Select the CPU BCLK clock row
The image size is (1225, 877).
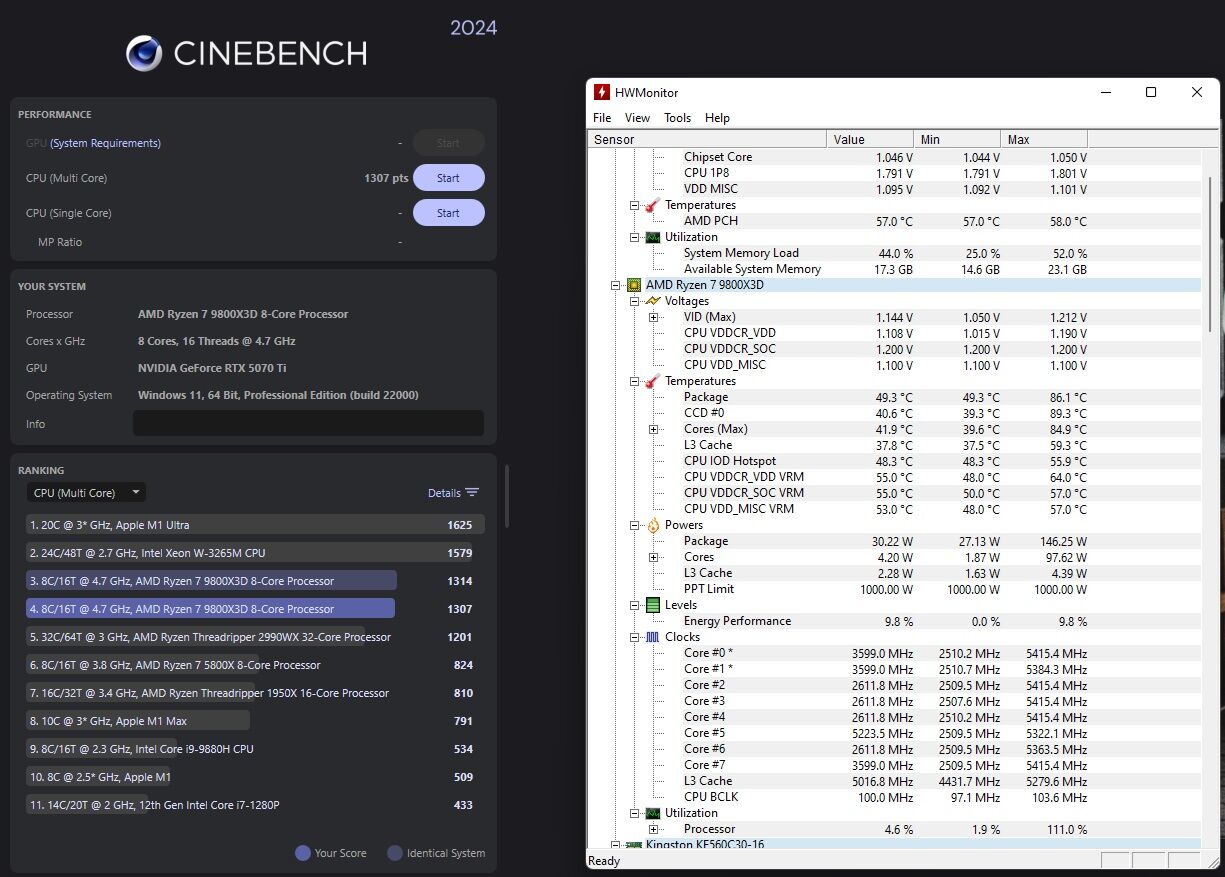[x=894, y=797]
